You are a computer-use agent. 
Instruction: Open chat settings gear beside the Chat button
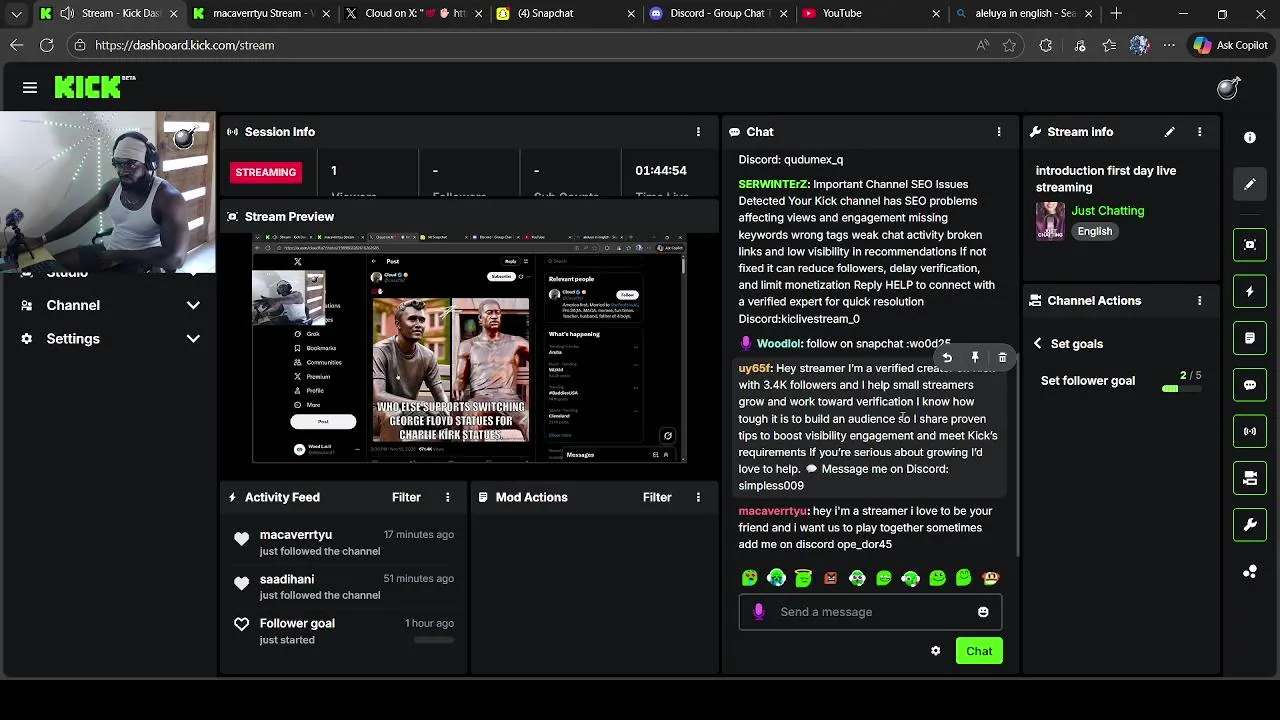point(935,651)
